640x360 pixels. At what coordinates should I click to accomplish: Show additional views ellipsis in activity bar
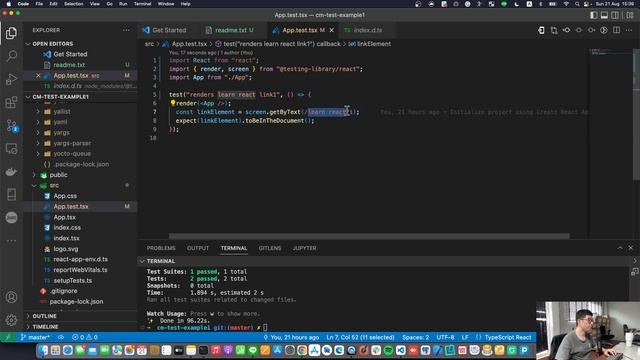point(11,241)
